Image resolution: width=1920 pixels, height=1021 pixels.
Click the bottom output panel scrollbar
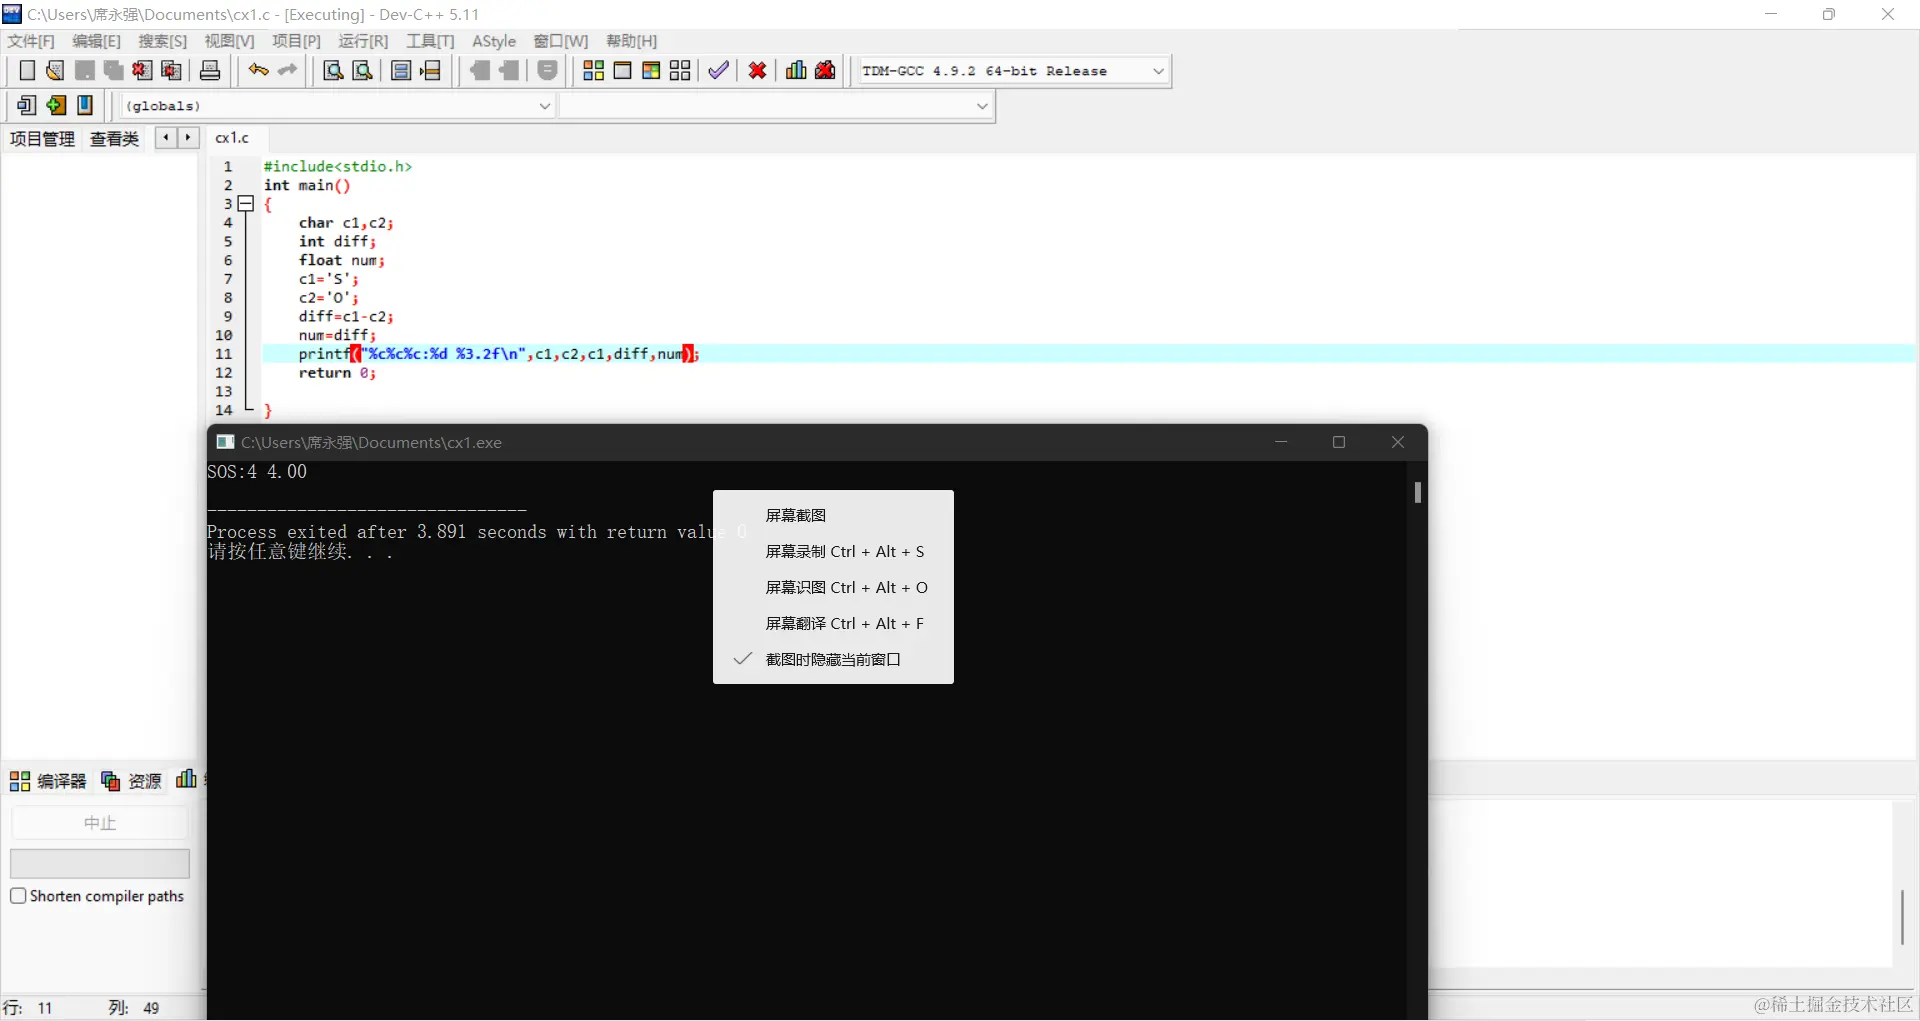click(1902, 917)
